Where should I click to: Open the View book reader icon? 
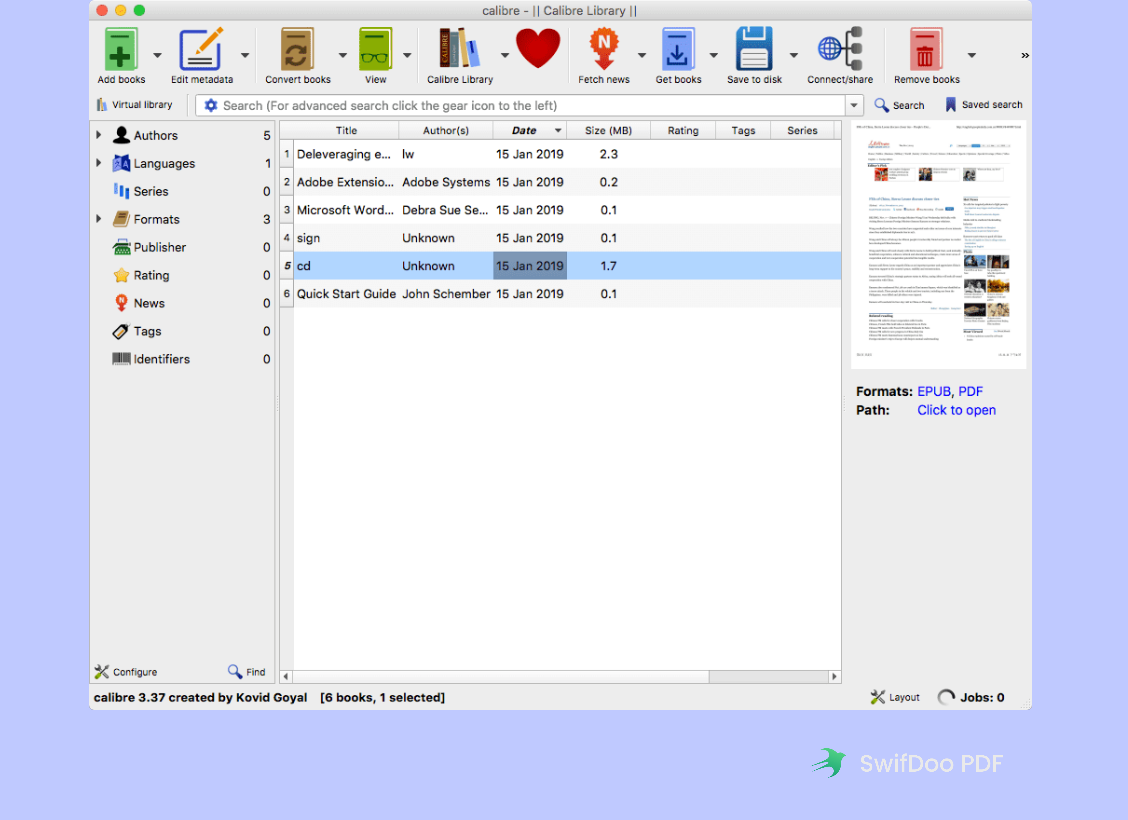[375, 49]
